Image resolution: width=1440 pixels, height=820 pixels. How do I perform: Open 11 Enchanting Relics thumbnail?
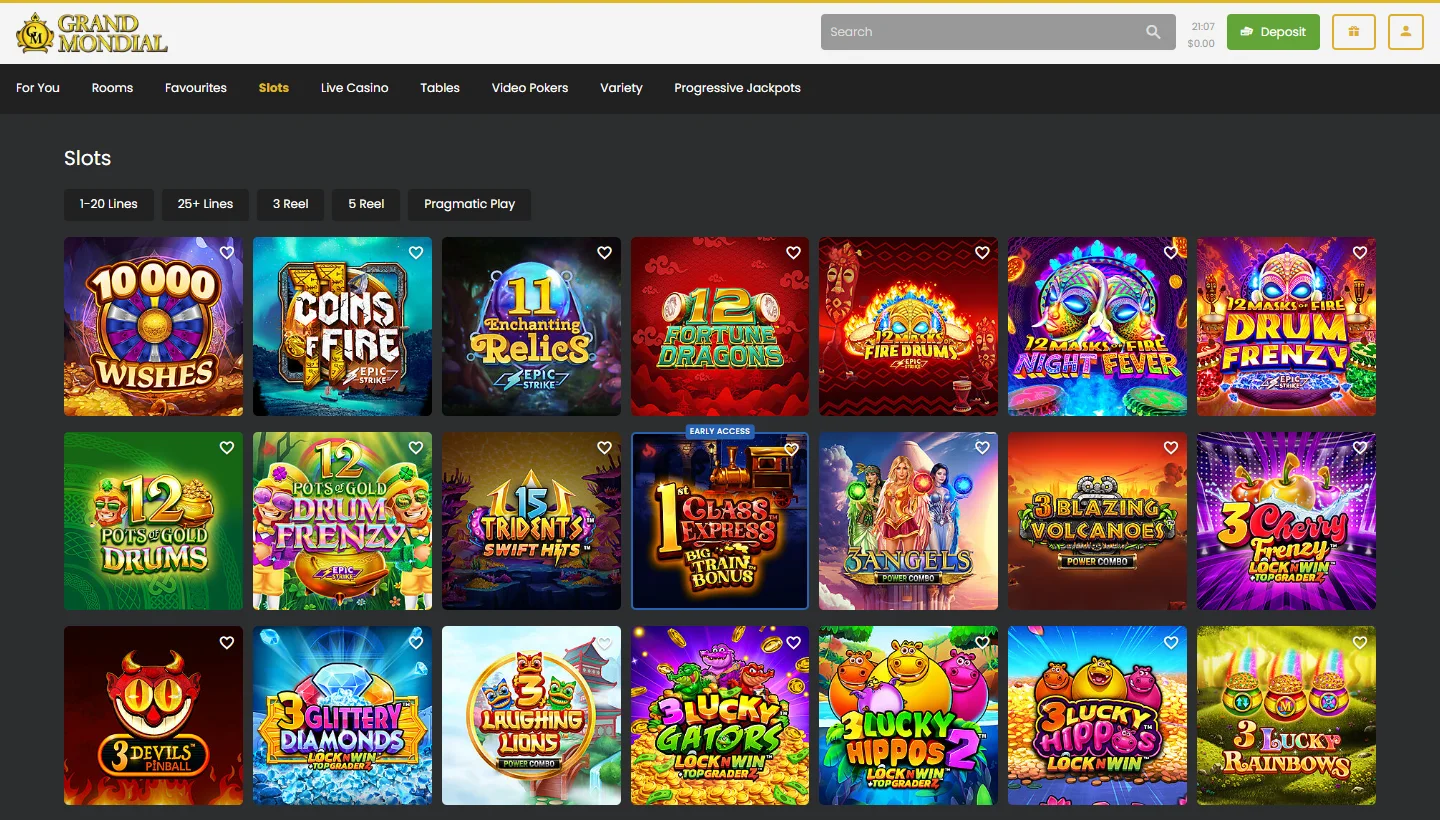(x=531, y=326)
